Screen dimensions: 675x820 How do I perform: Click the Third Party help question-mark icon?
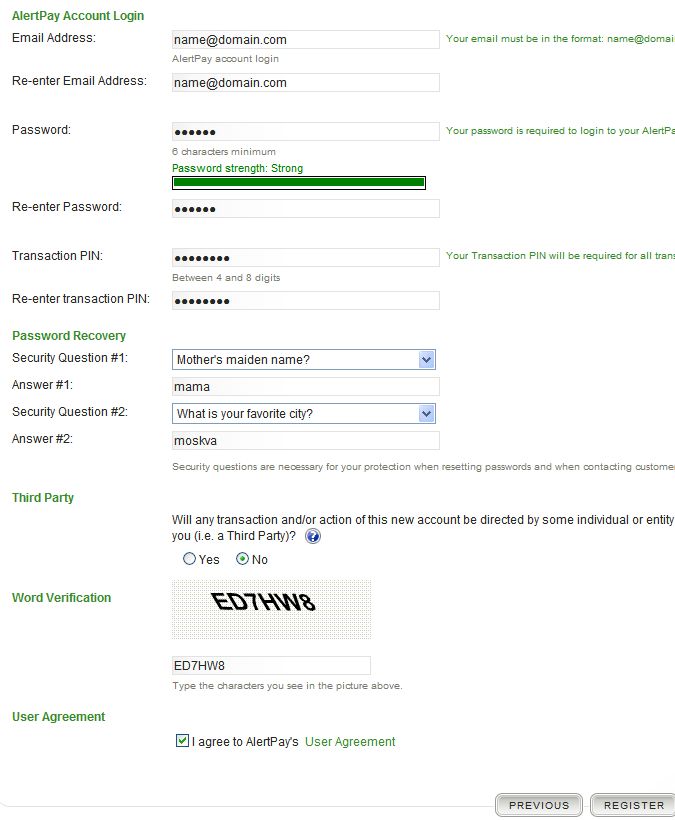(313, 536)
